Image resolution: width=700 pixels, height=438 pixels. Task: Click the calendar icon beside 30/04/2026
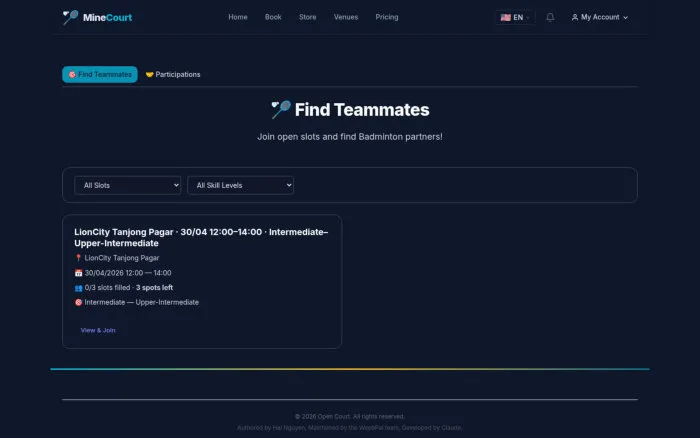(79, 273)
